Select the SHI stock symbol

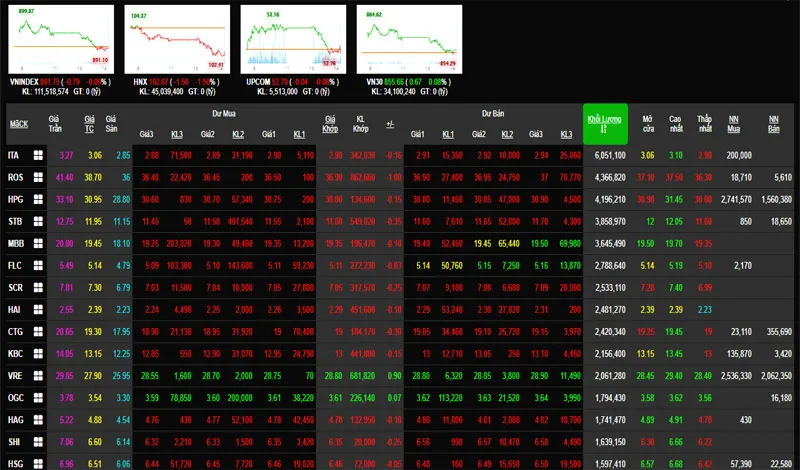click(14, 442)
